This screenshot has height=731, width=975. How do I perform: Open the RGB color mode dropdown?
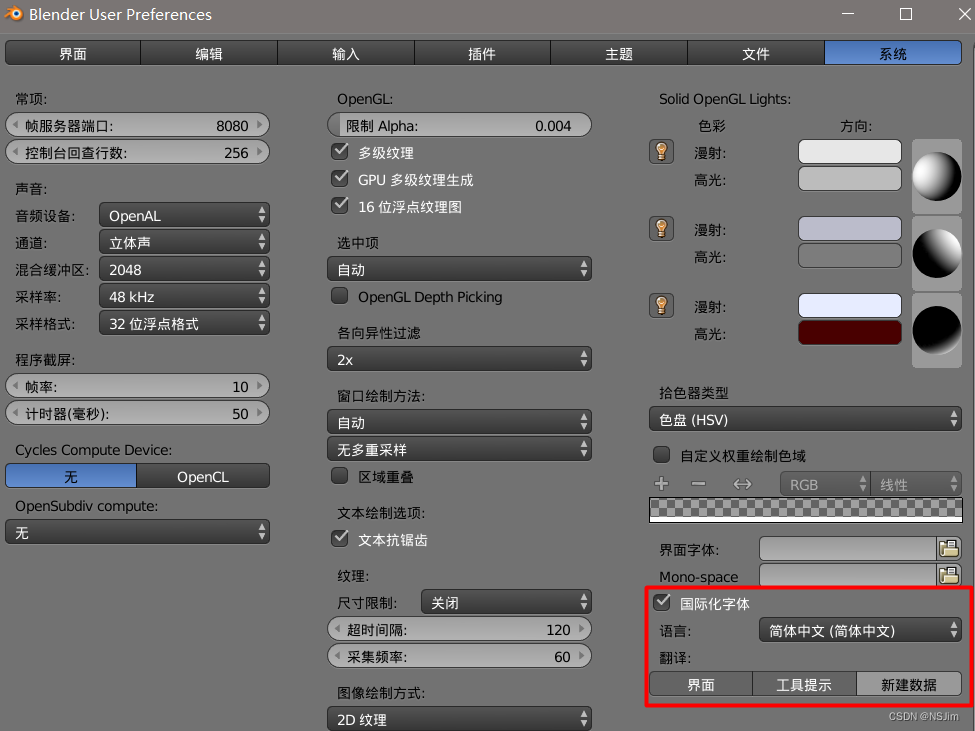pyautogui.click(x=825, y=484)
